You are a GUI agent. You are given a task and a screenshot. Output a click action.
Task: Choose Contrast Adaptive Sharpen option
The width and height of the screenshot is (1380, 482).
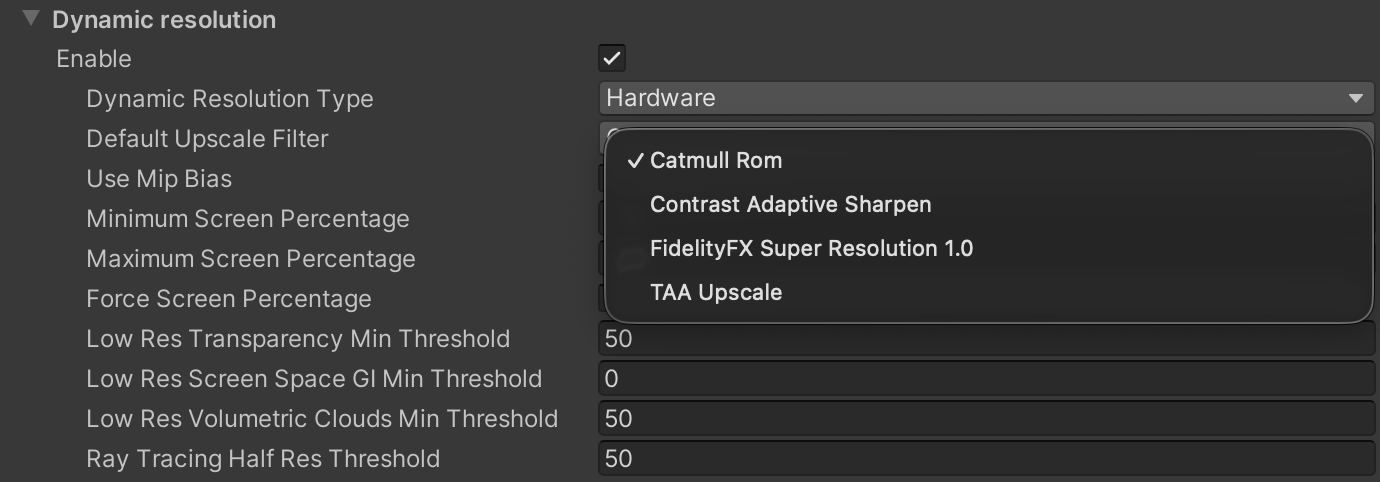(x=790, y=205)
